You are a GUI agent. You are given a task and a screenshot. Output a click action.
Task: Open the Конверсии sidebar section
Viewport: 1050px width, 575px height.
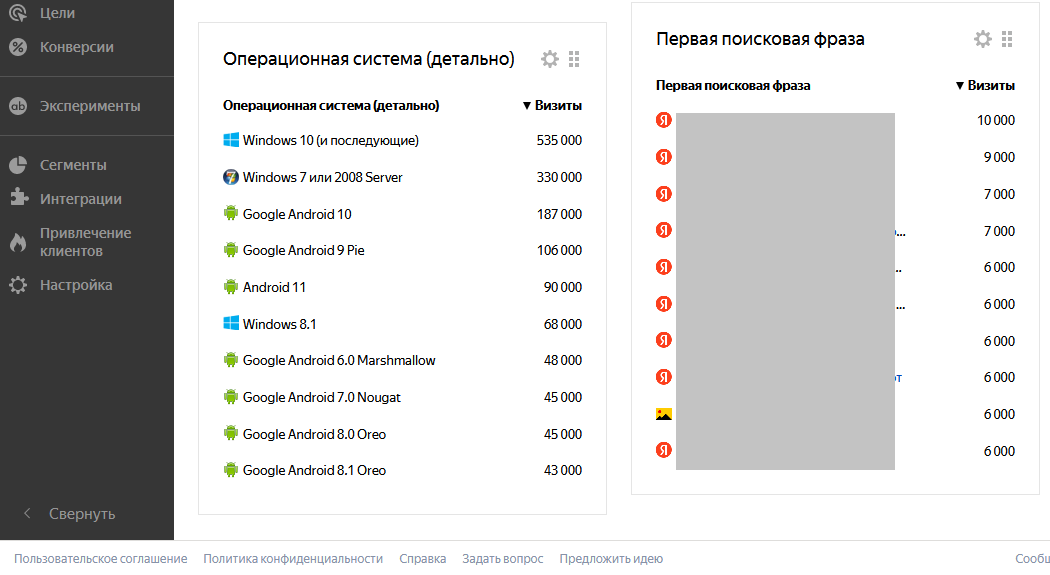76,47
